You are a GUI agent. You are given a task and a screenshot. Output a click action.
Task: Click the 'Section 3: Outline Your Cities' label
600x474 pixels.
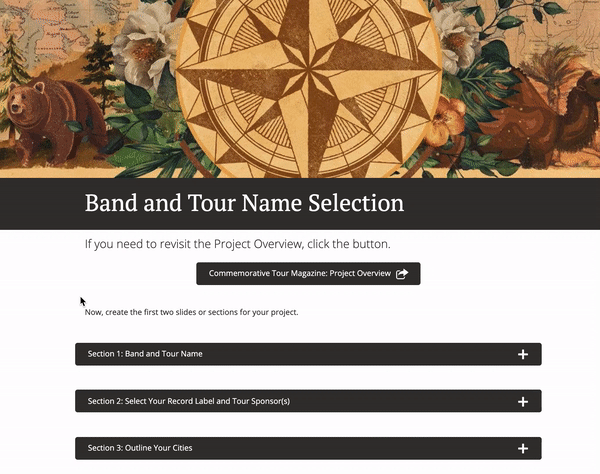[140, 448]
